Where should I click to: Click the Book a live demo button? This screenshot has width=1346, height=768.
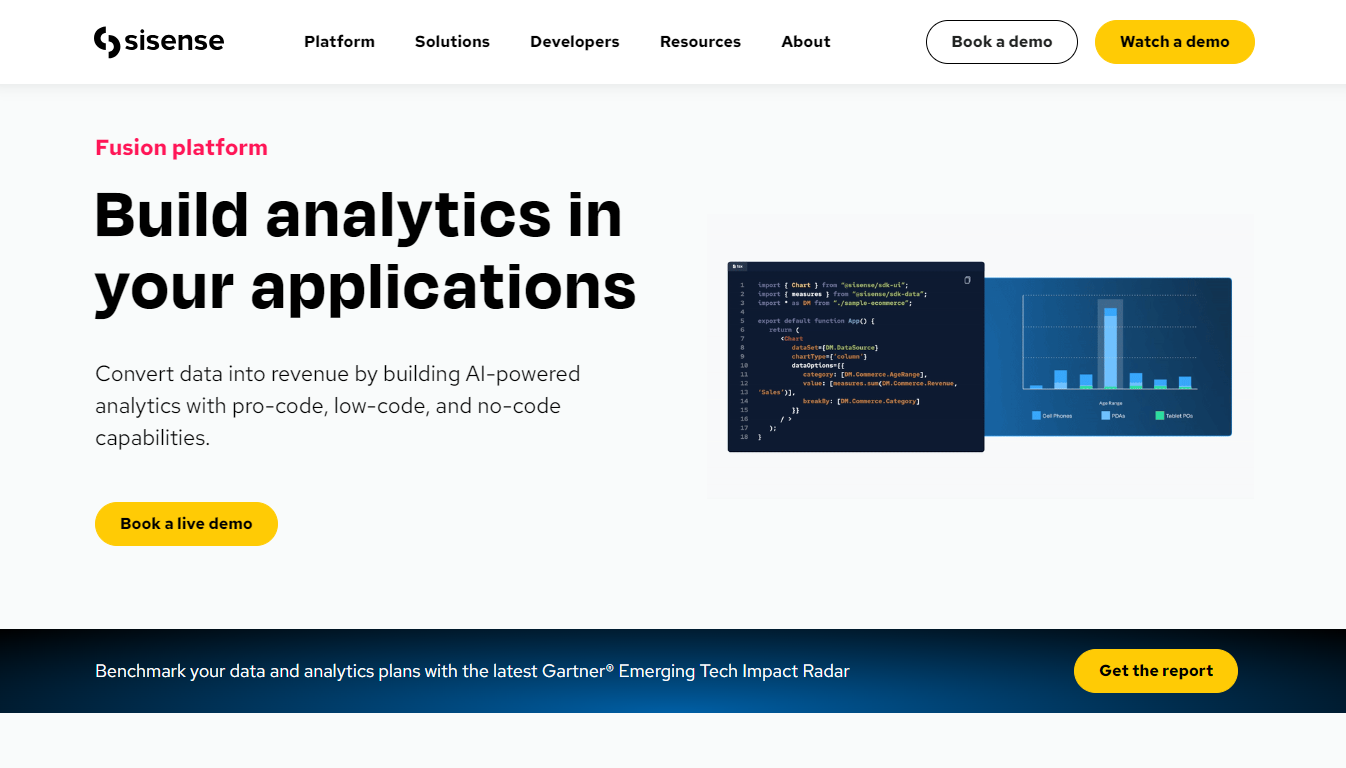pos(186,524)
